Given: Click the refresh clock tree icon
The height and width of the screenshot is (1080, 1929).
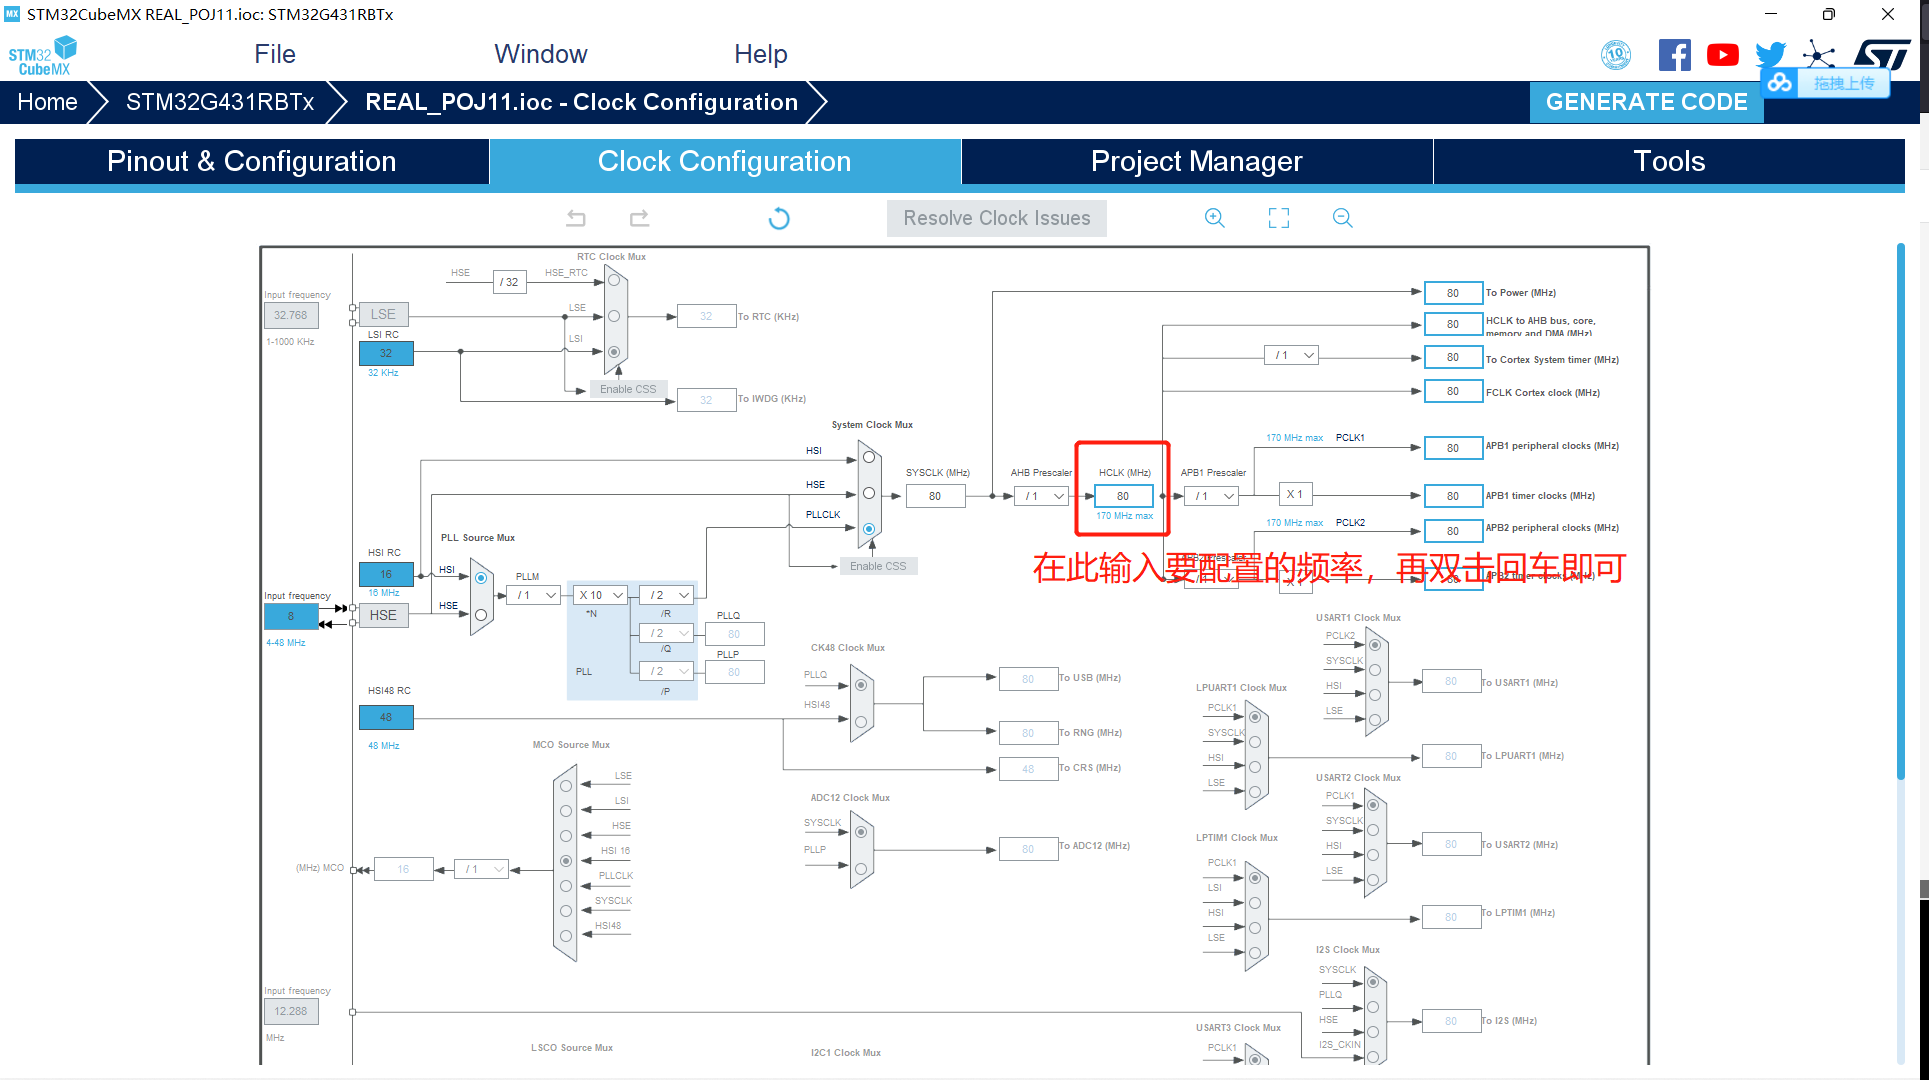Looking at the screenshot, I should pos(779,218).
